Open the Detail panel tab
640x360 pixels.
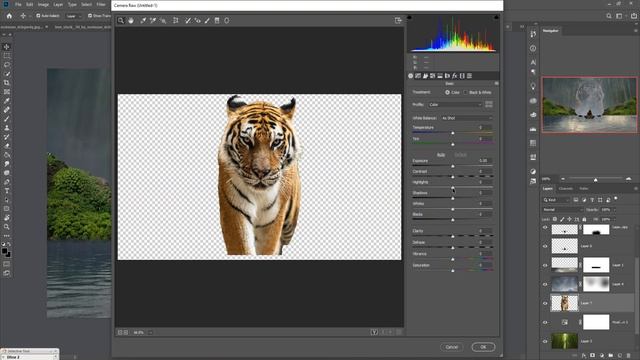(x=425, y=76)
